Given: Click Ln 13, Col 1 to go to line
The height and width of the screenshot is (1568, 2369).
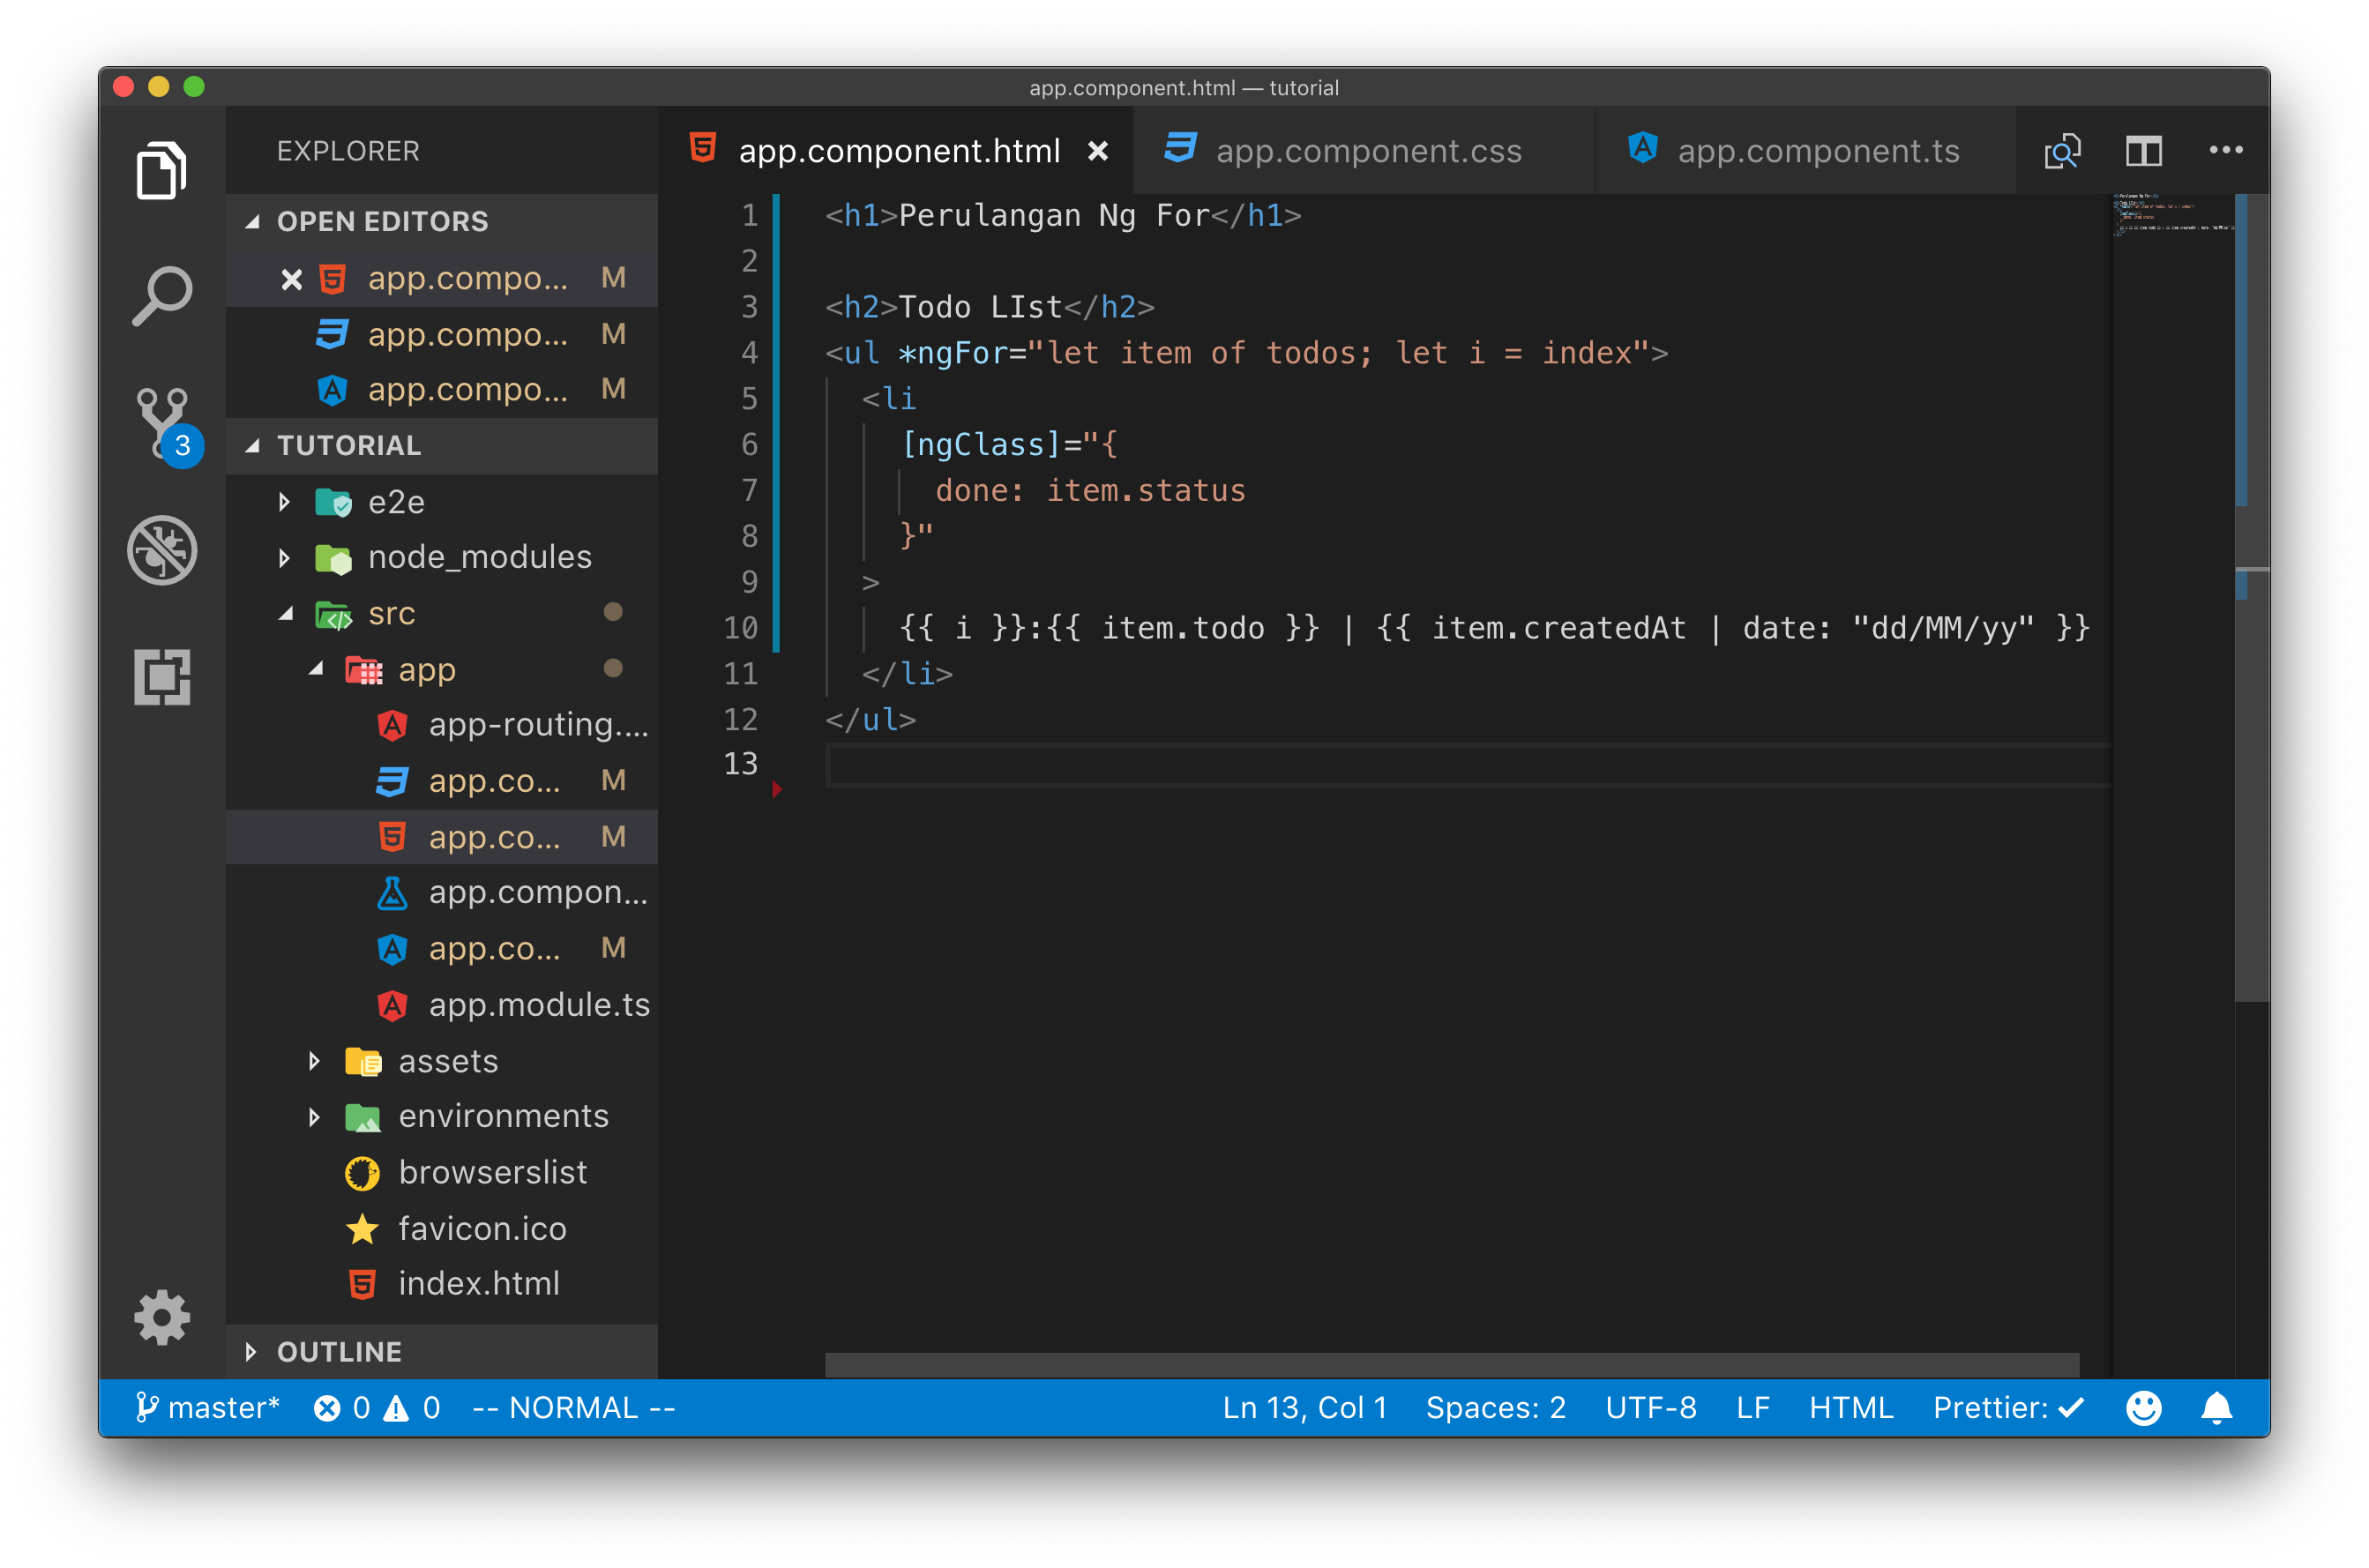Looking at the screenshot, I should coord(1304,1408).
